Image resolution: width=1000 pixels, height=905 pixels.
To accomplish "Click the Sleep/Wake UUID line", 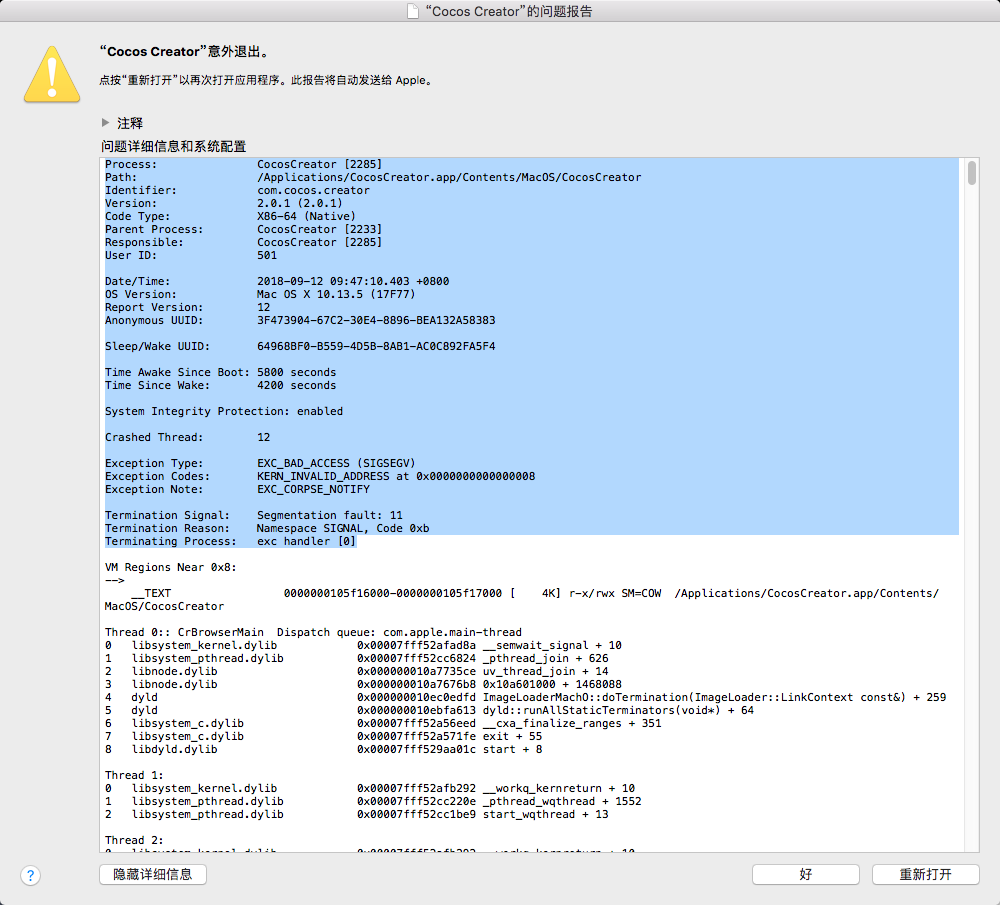I will coord(300,346).
